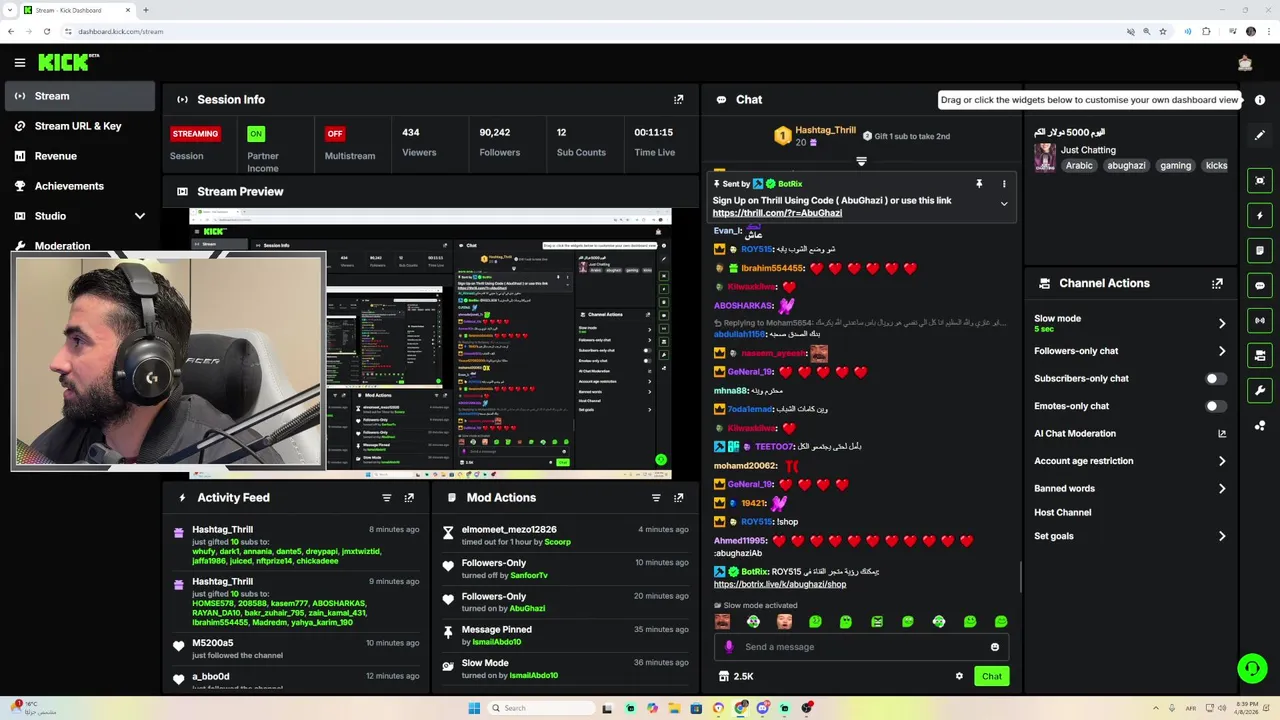Toggle the Session Info broadcast widget icon

click(1260, 320)
